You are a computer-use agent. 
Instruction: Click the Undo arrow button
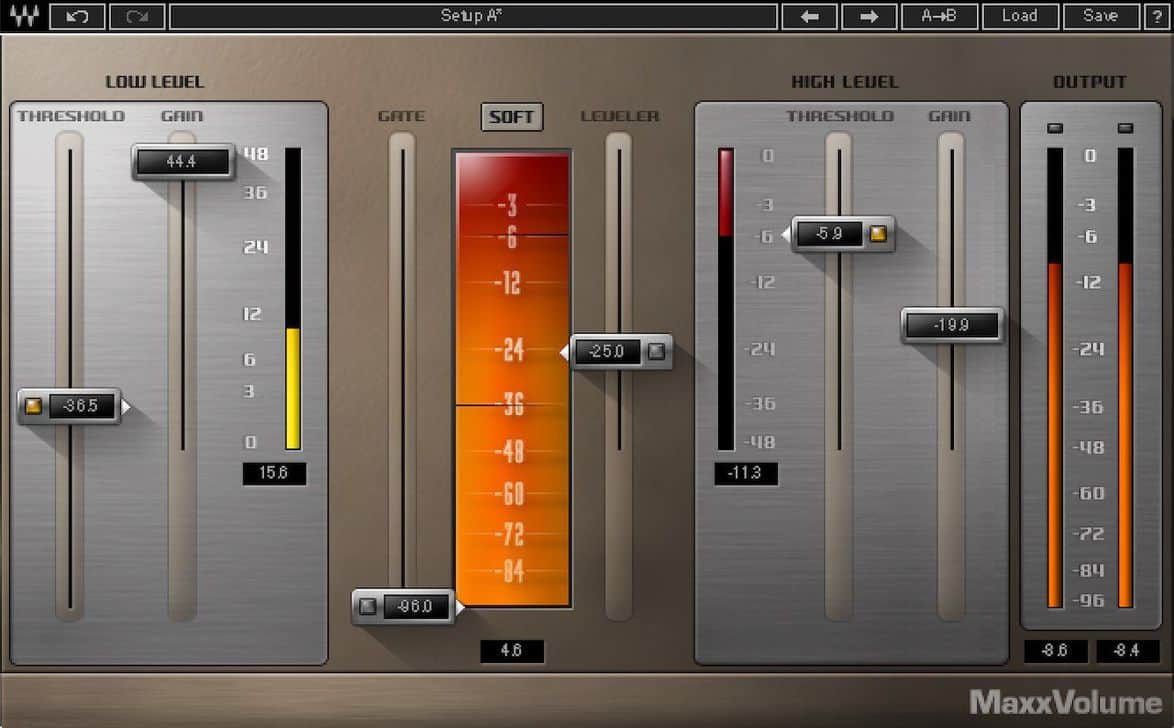76,16
